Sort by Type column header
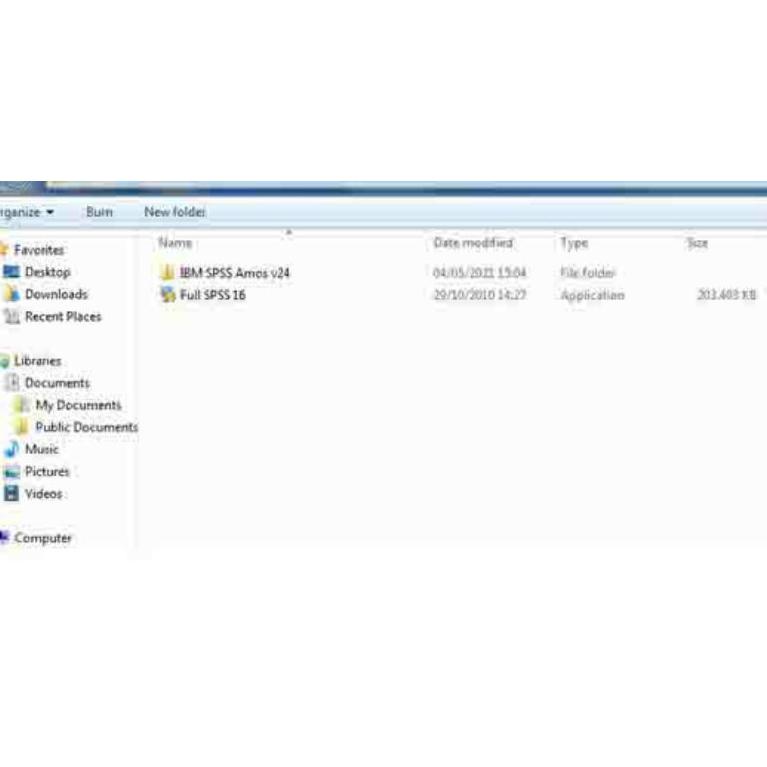Screen dimensions: 767x767 [574, 243]
